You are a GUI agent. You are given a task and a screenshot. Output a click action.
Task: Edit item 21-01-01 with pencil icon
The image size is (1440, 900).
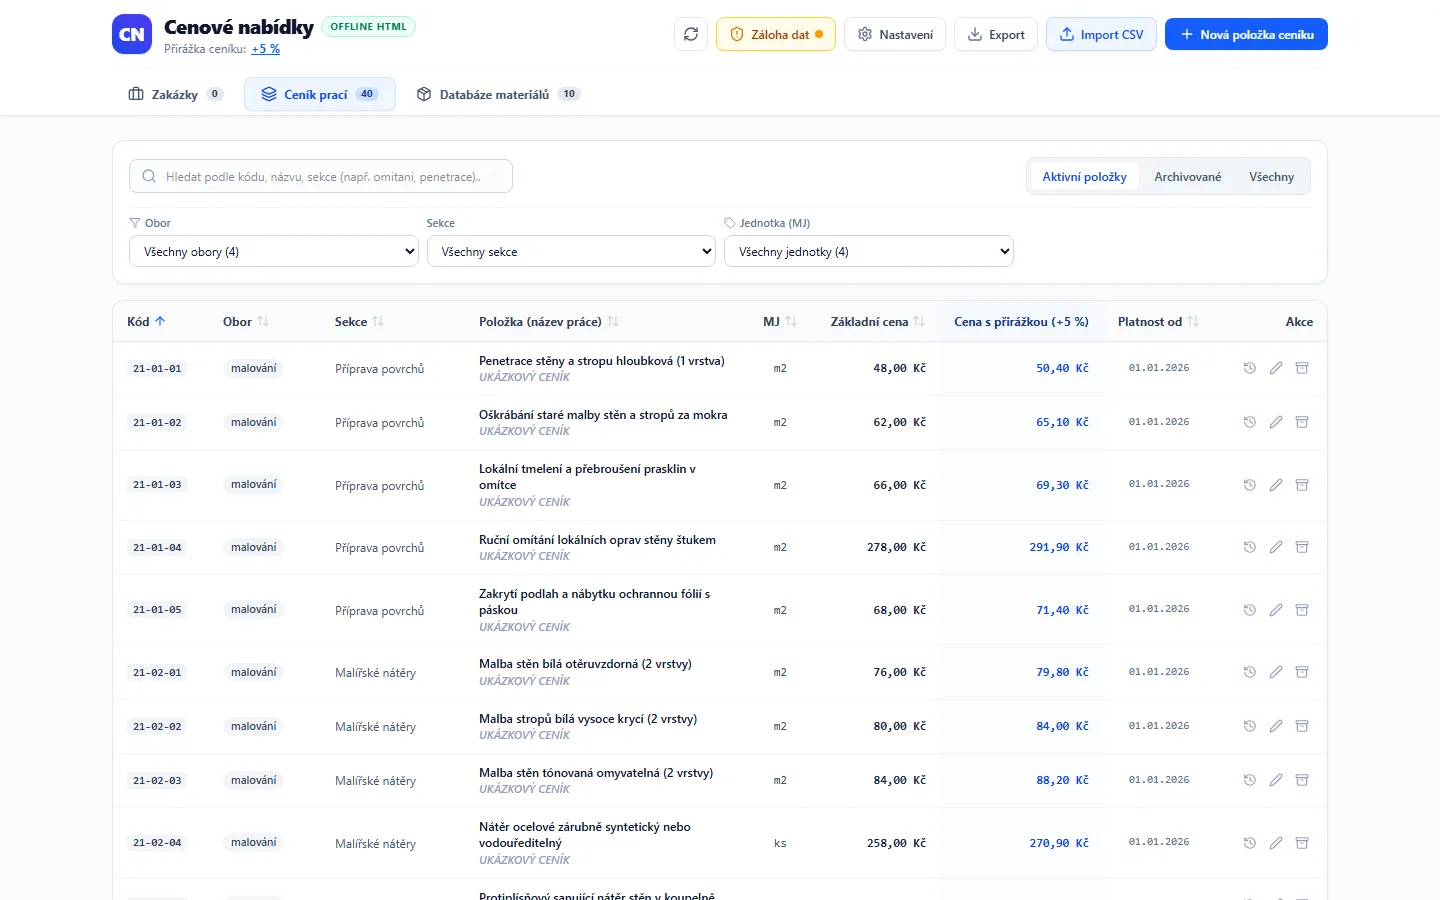tap(1276, 368)
